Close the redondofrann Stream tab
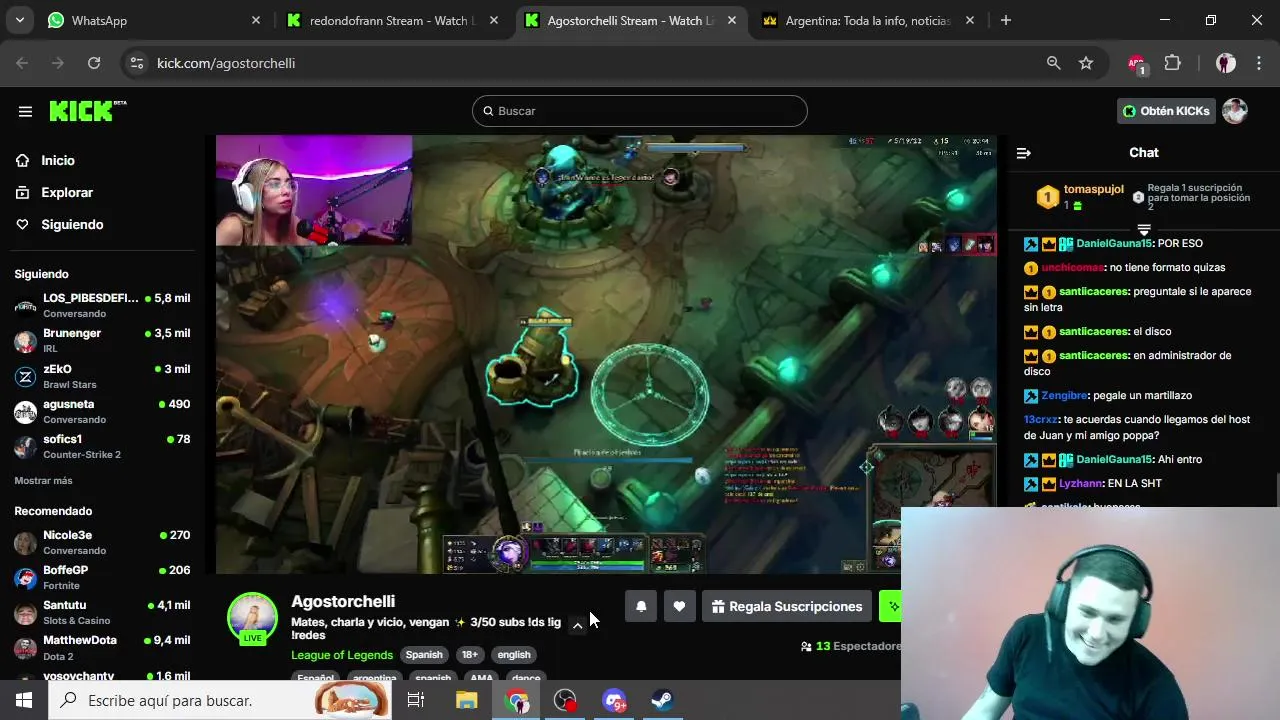Viewport: 1280px width, 720px height. (494, 20)
